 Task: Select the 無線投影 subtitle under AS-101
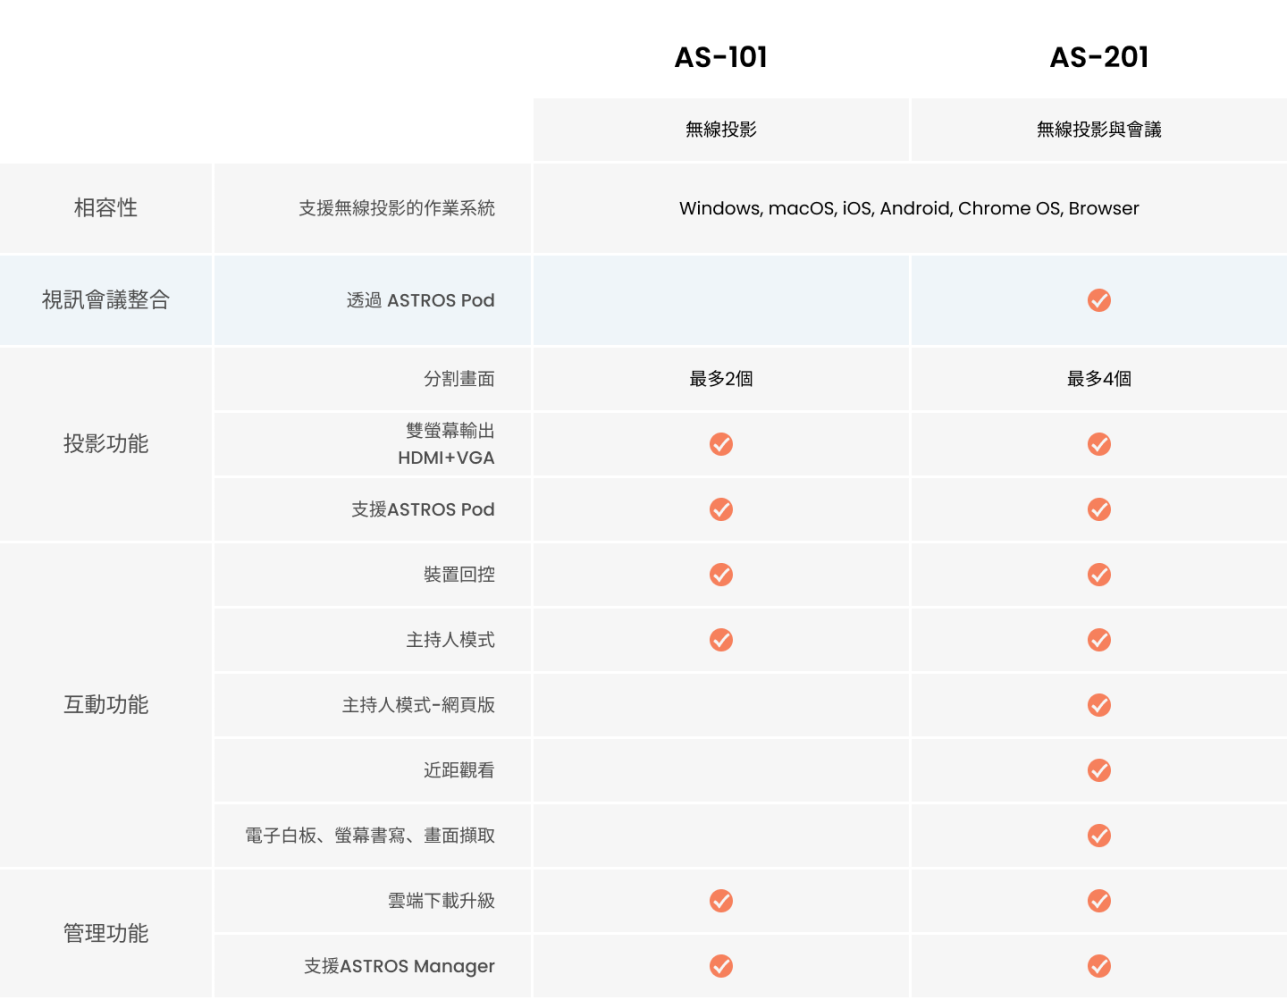click(721, 129)
